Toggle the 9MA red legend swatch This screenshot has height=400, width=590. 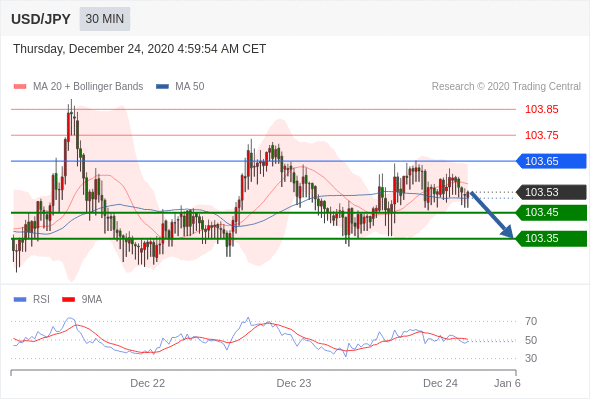(x=68, y=300)
